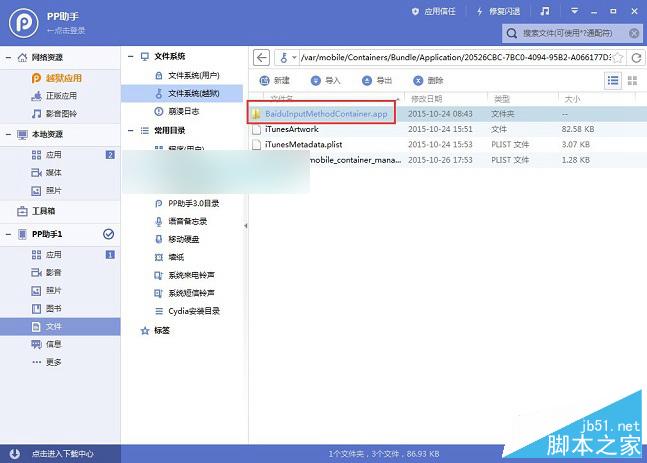Screen dimensions: 647x463
Task: Collapse the 网络资源 section
Action: (x=8, y=57)
